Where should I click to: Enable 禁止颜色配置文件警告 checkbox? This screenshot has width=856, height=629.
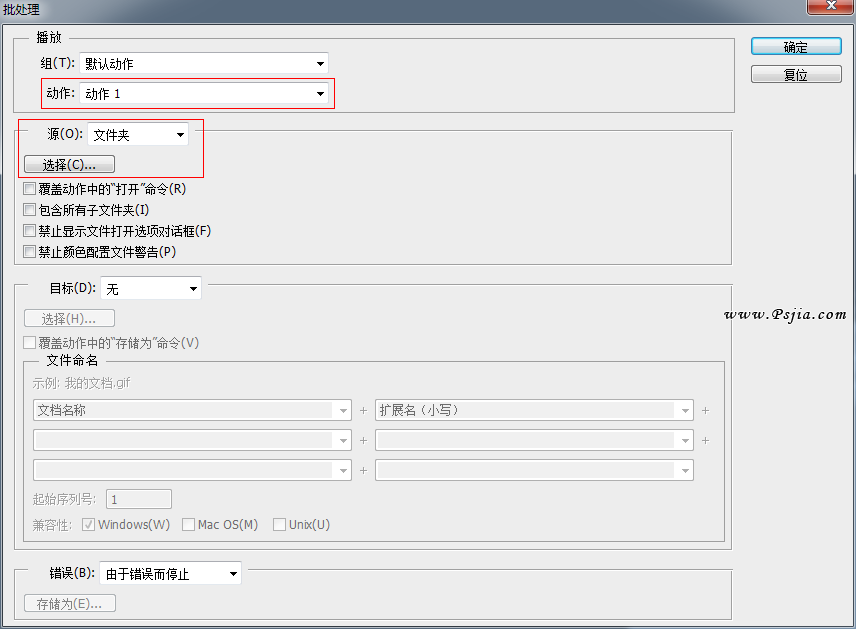tap(30, 252)
